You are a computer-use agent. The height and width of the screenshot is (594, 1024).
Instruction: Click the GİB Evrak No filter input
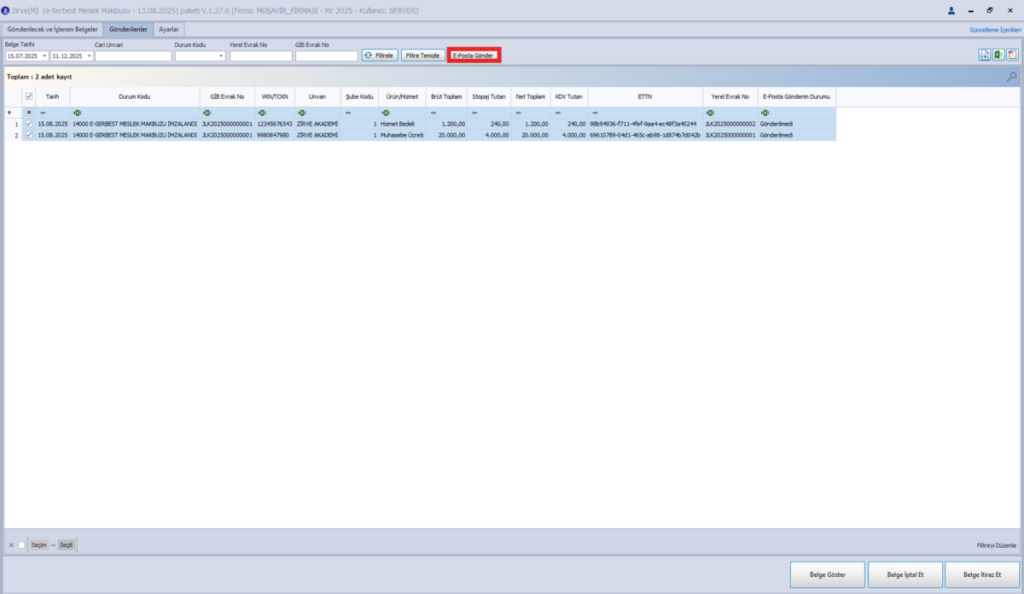tap(327, 56)
